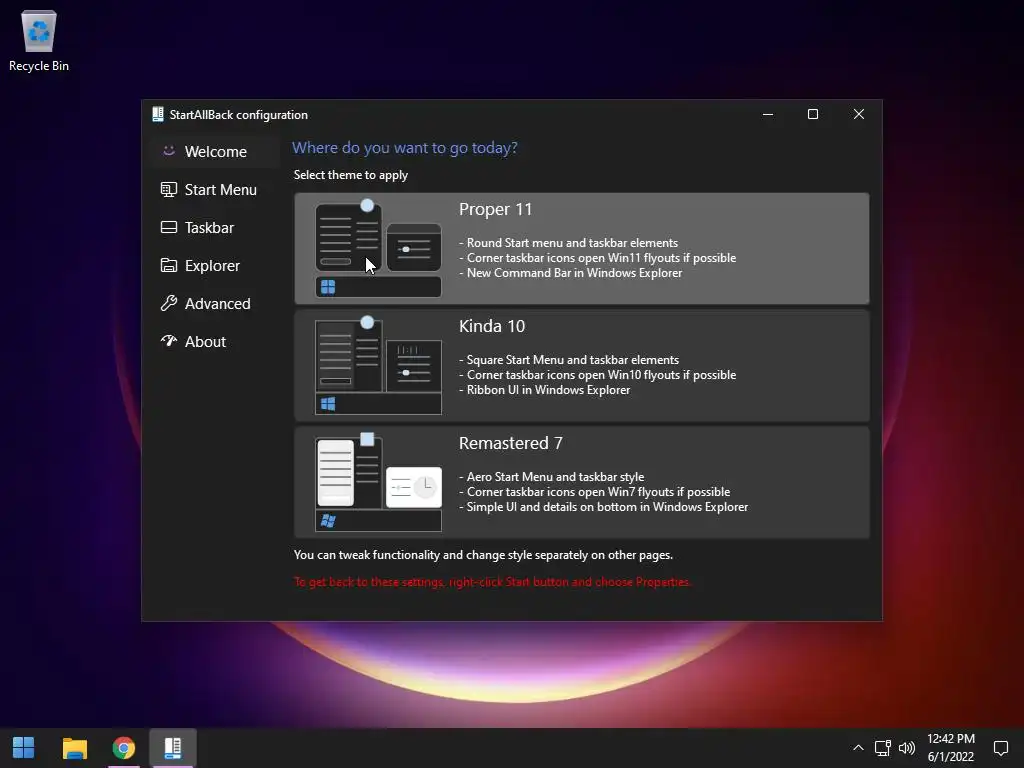Open the Taskbar settings page
The width and height of the screenshot is (1024, 768).
tap(215, 227)
